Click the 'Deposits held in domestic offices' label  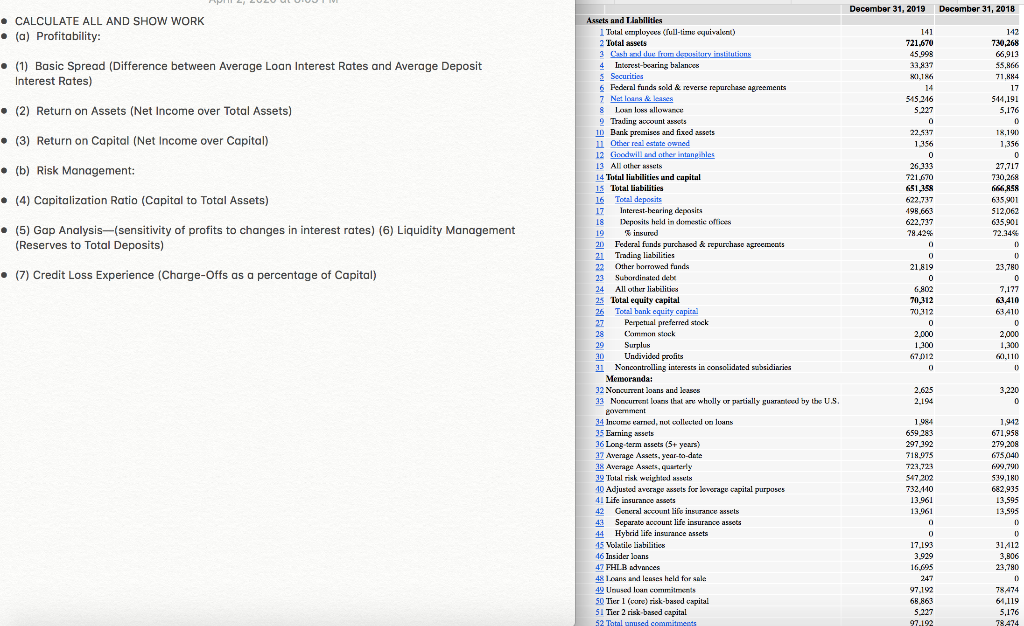(x=675, y=221)
